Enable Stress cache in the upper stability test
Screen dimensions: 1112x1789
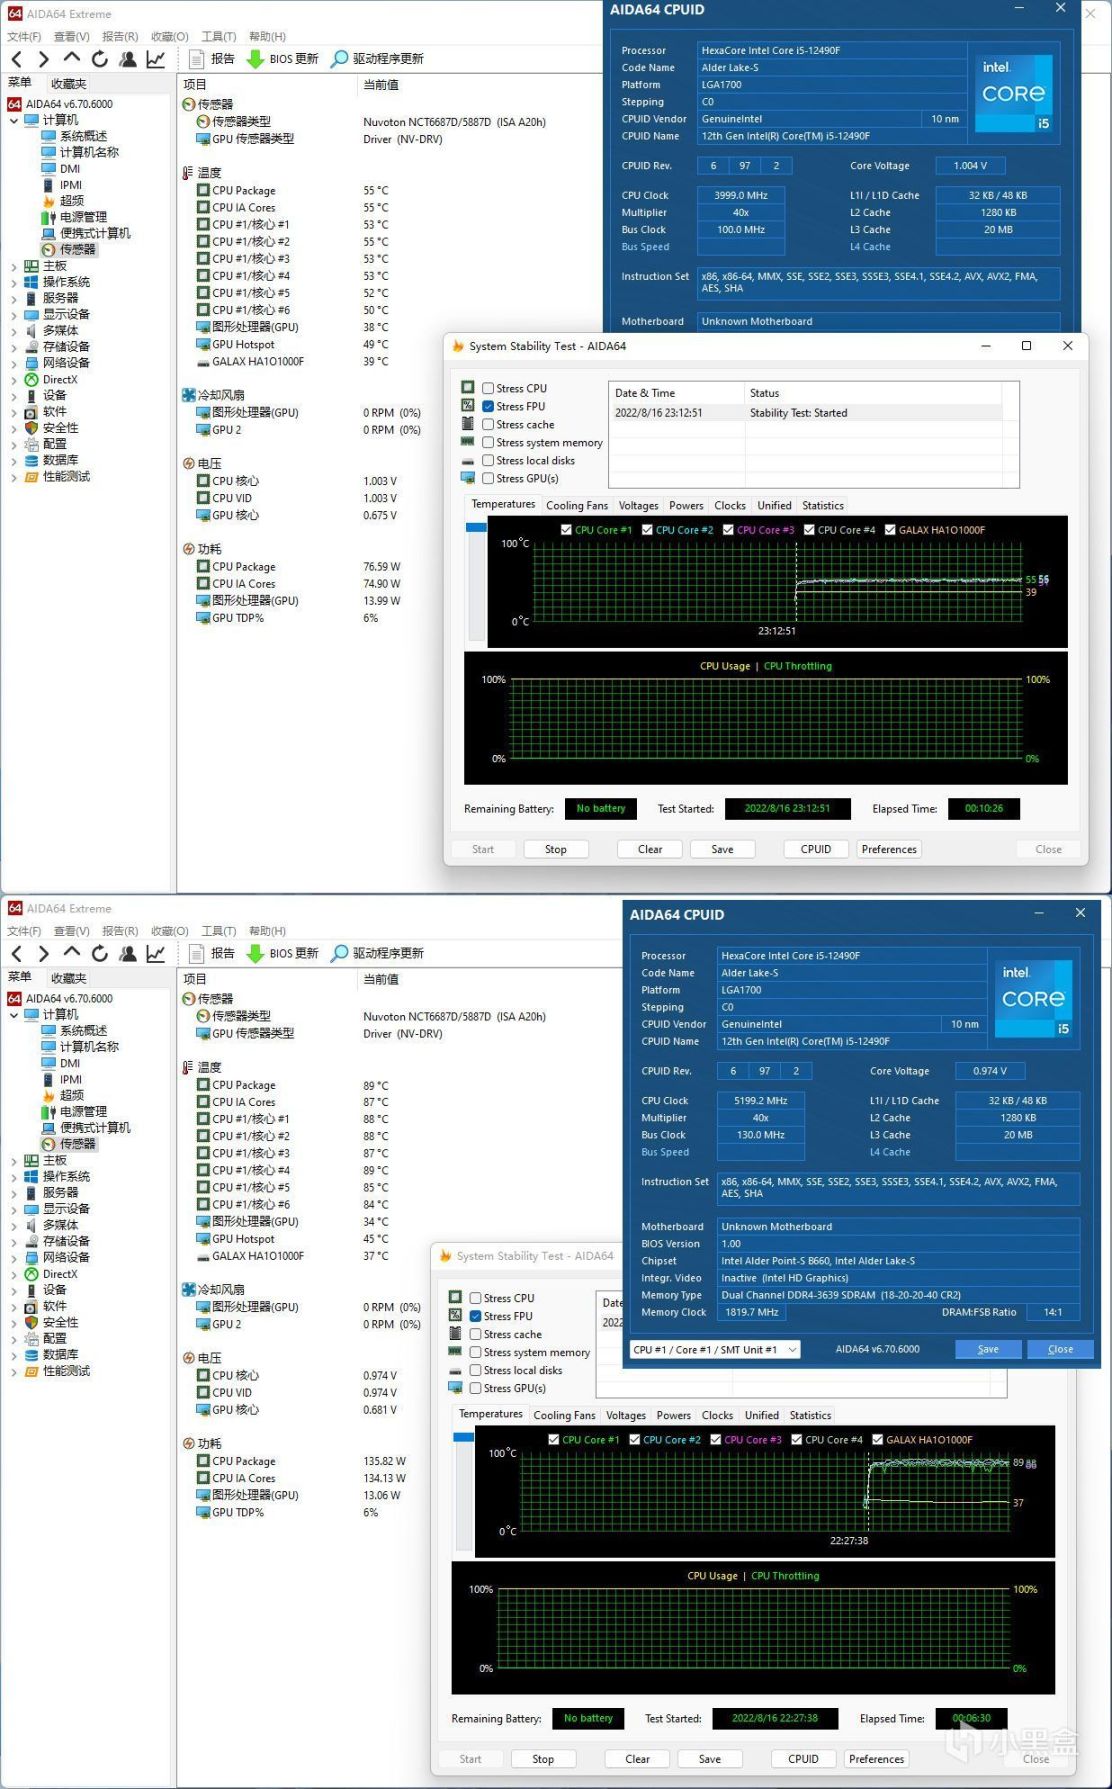488,424
